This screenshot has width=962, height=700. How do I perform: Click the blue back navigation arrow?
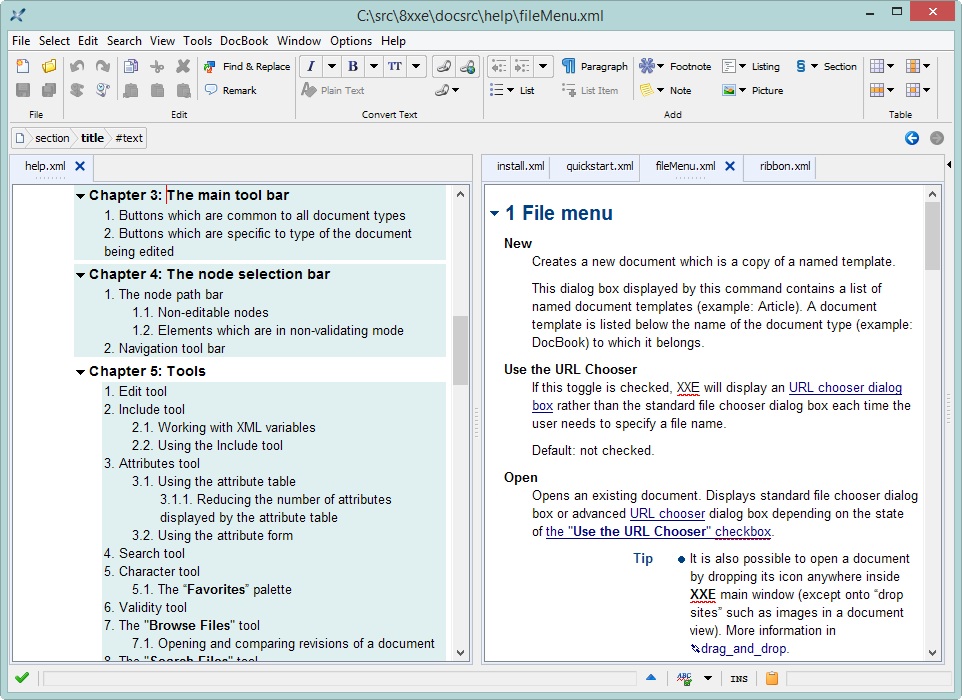click(x=911, y=138)
